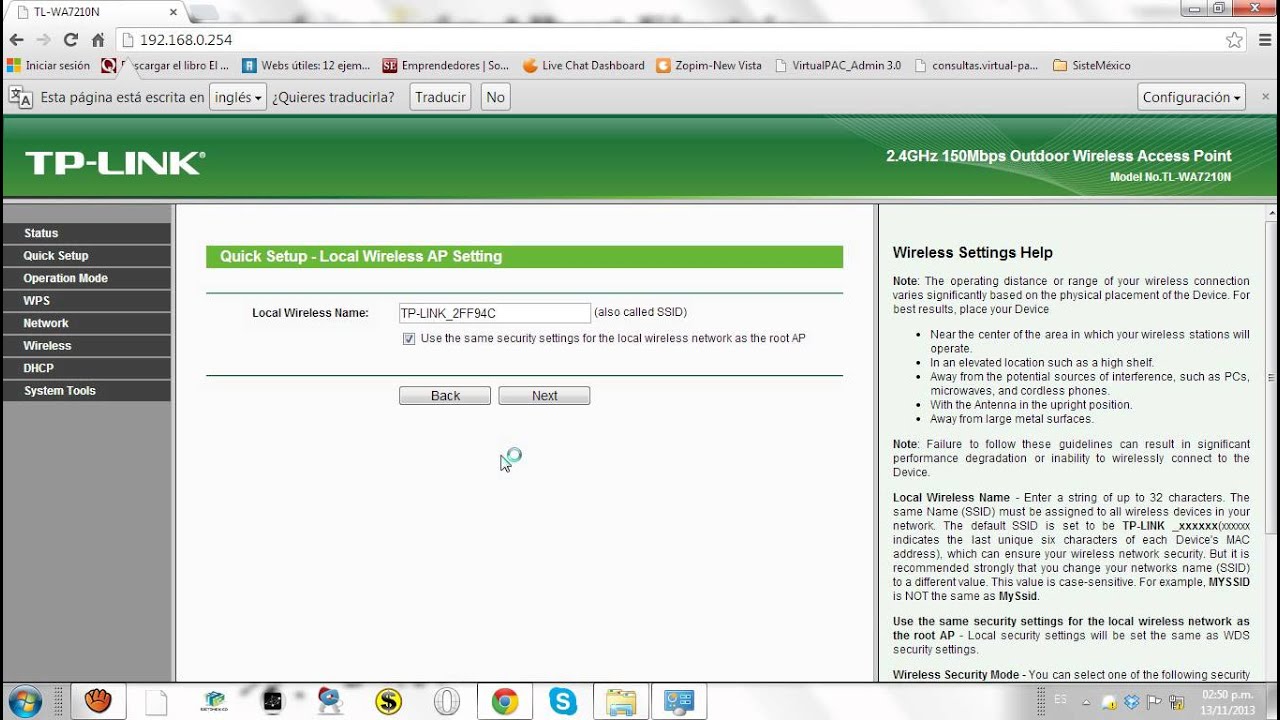Screen dimensions: 1280x720
Task: Open the System Tools menu item
Action: (86, 391)
